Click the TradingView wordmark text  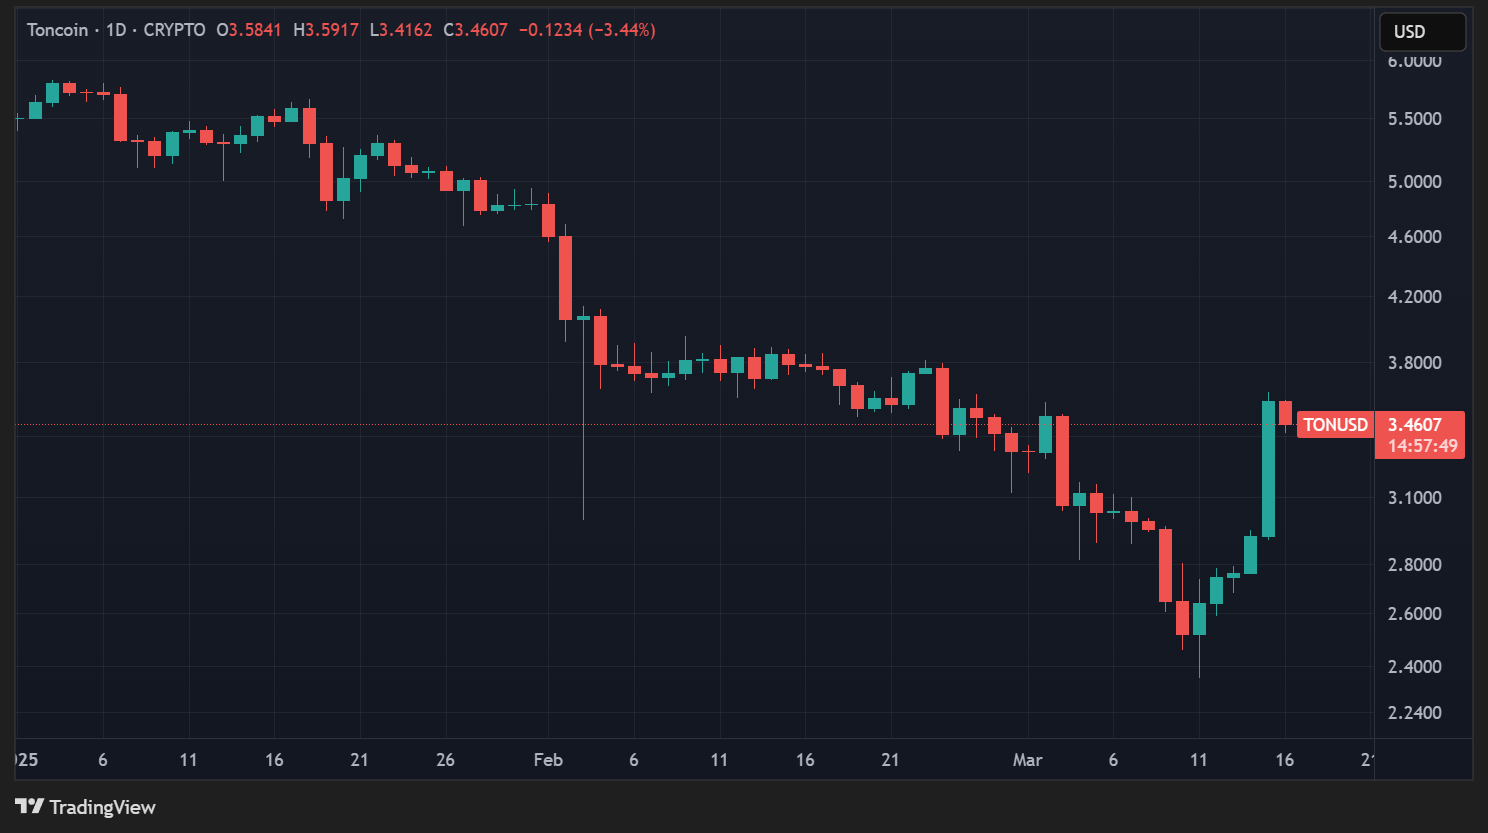[102, 807]
